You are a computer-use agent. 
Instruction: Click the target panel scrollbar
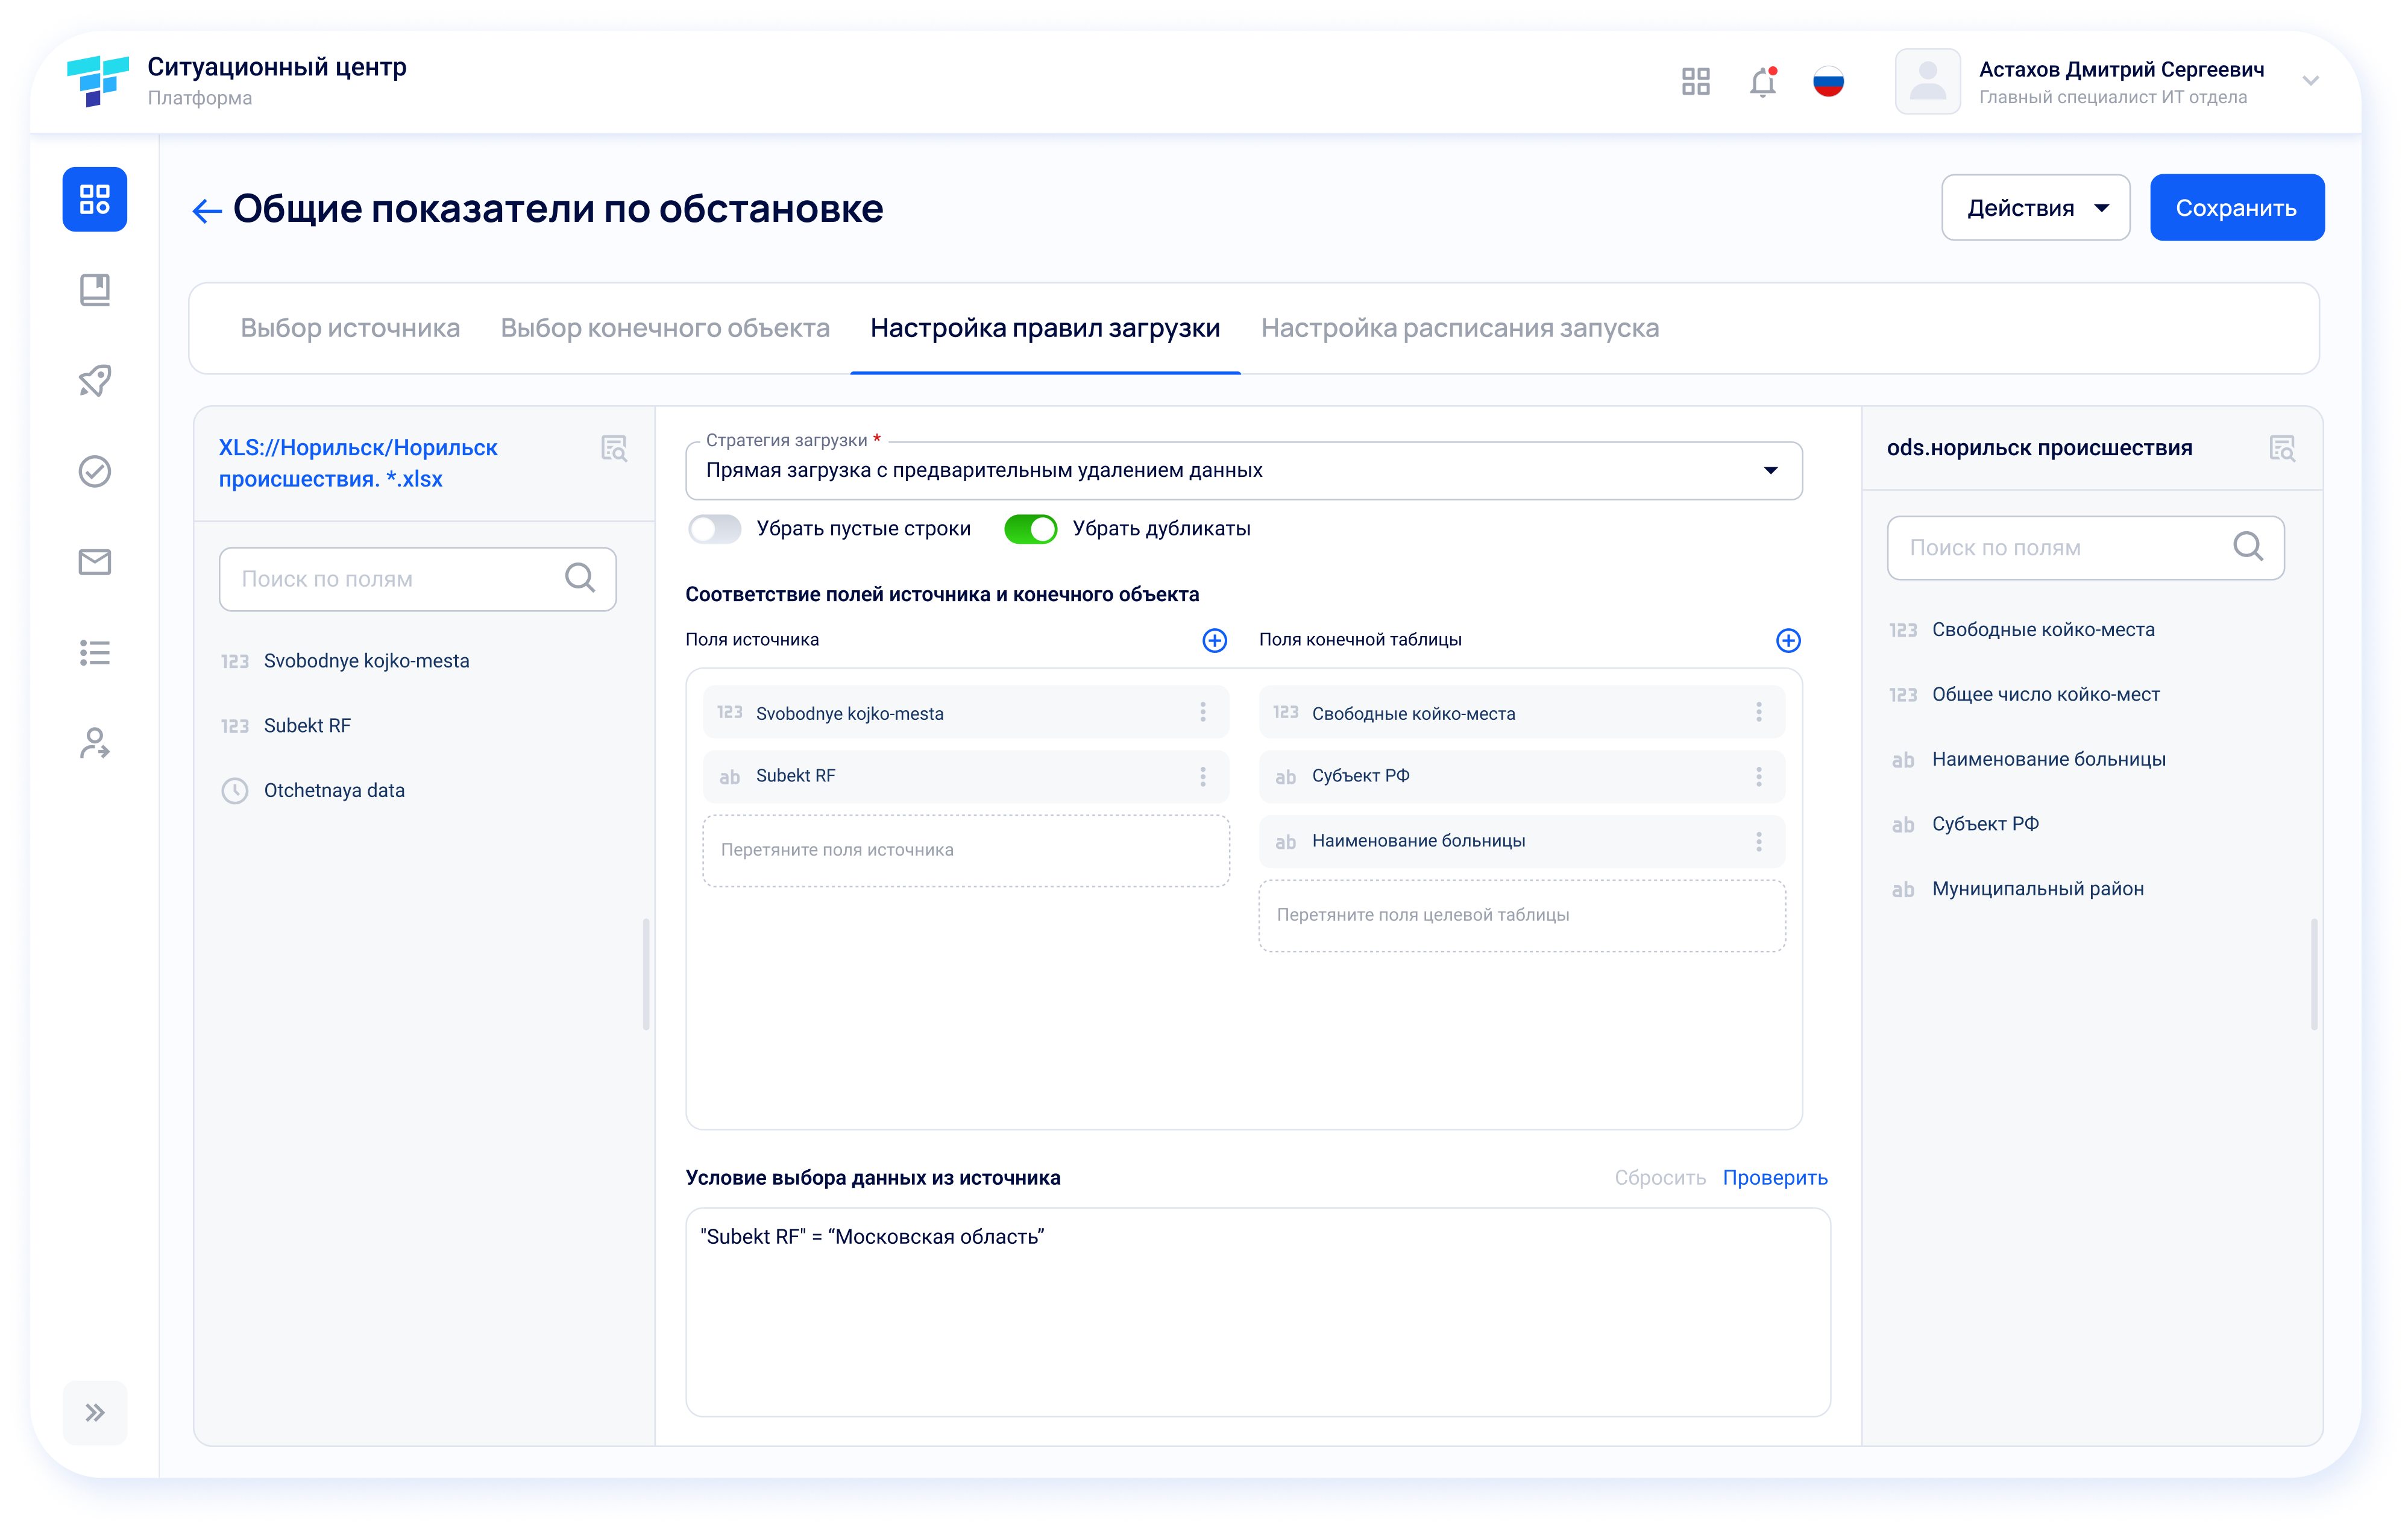[2314, 975]
